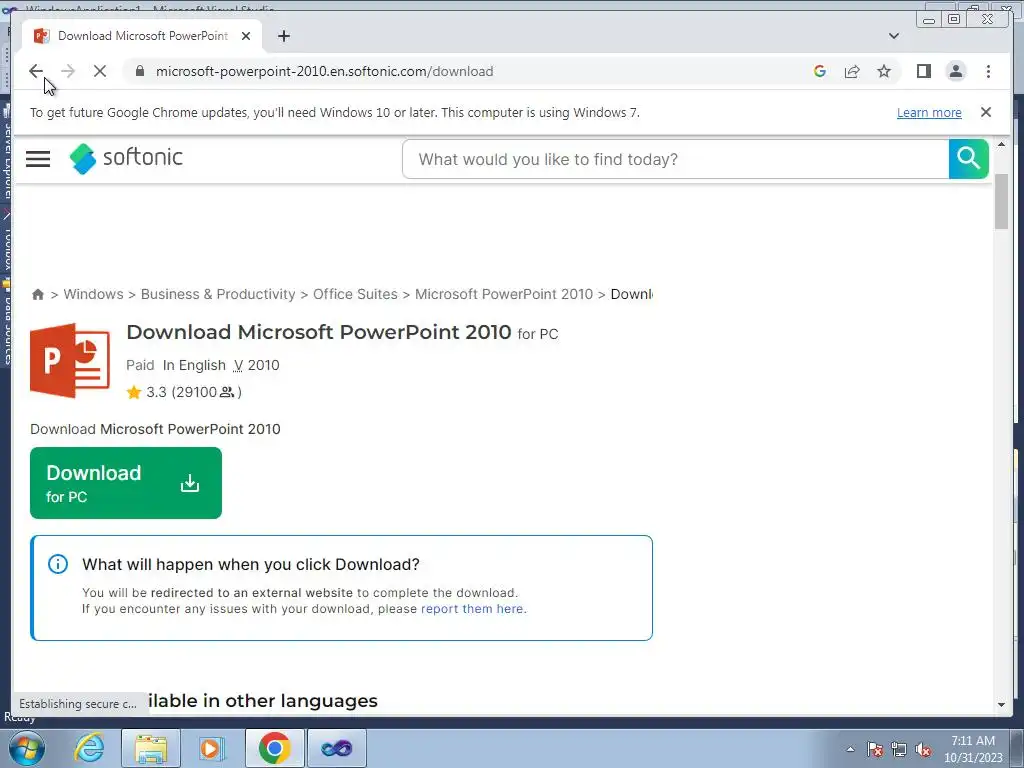Dismiss the Chrome update notice bar

coord(985,112)
